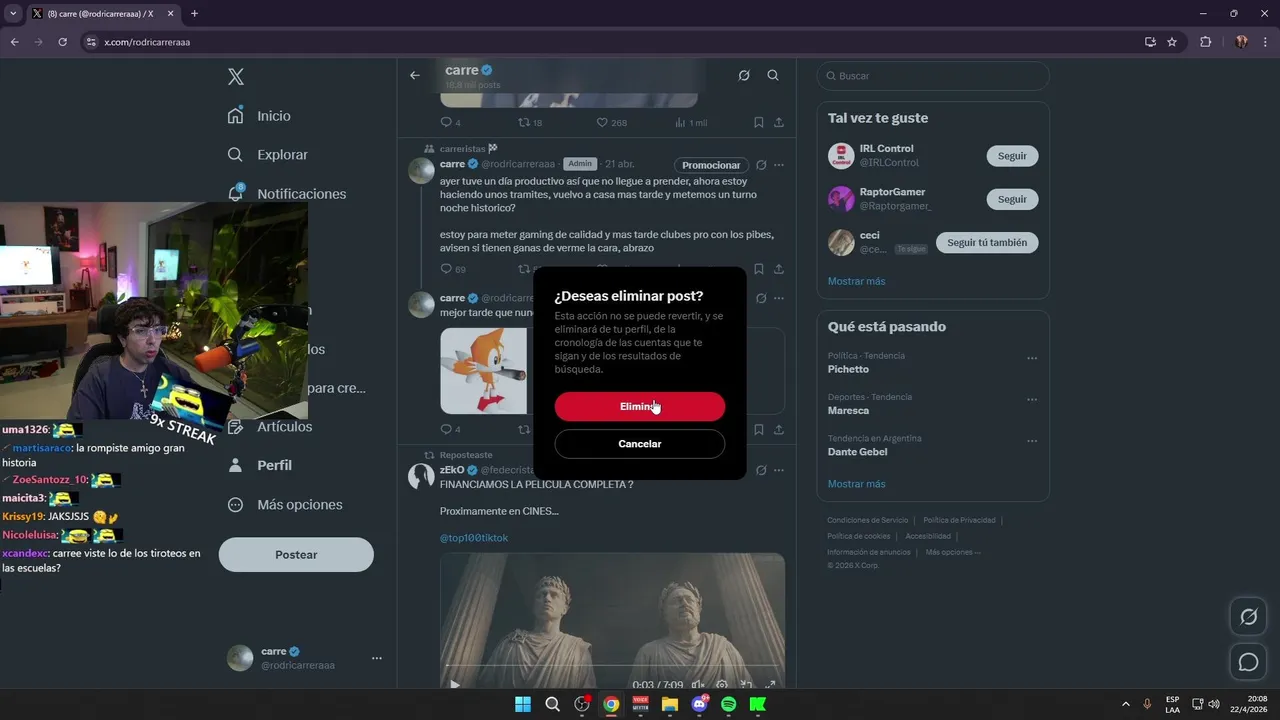Reply to the post with 268 likes
This screenshot has width=1280, height=720.
(x=446, y=122)
